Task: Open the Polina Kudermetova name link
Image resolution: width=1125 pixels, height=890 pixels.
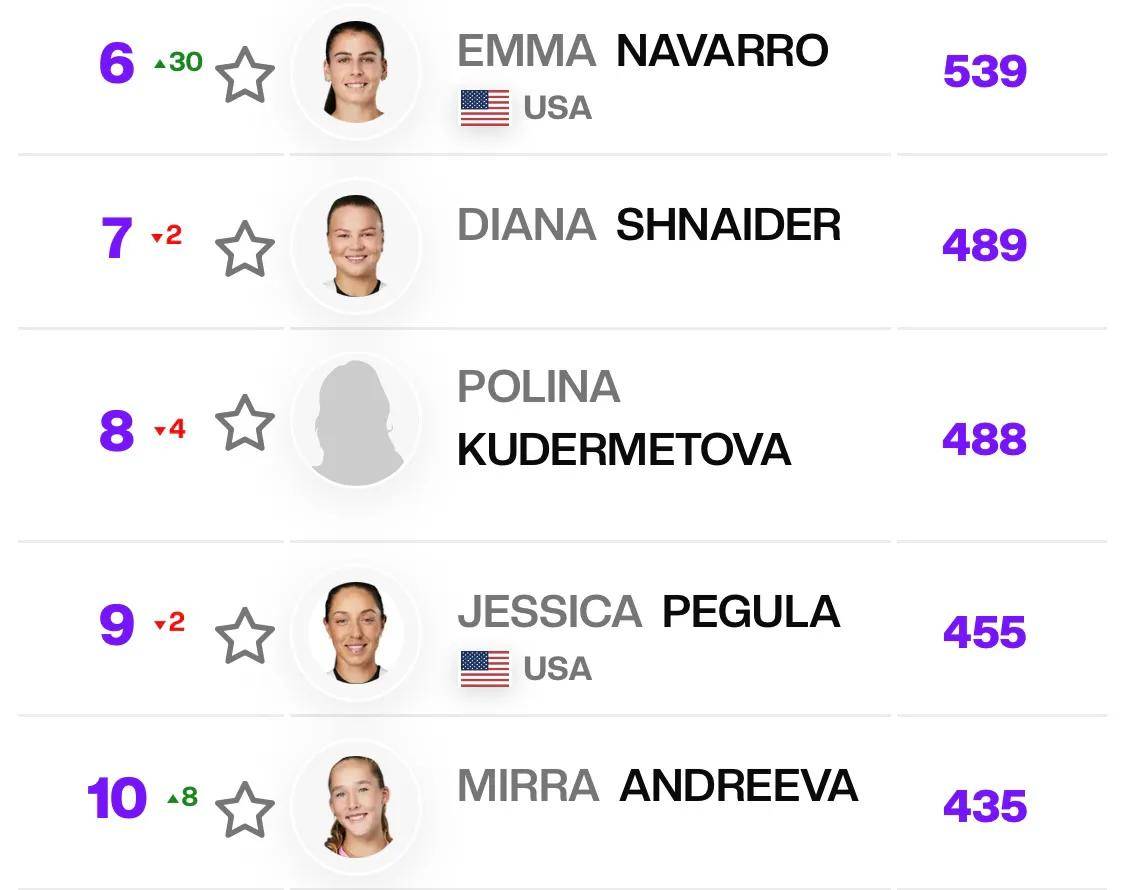Action: coord(623,420)
